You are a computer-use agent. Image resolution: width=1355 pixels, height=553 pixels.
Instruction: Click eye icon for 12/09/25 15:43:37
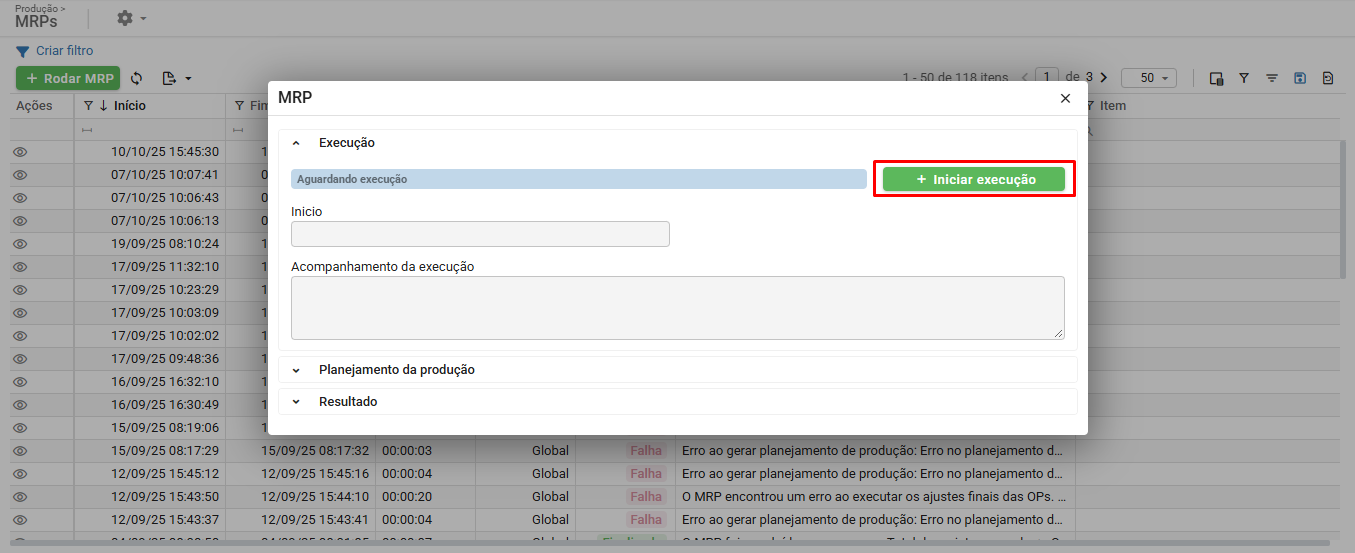[20, 520]
